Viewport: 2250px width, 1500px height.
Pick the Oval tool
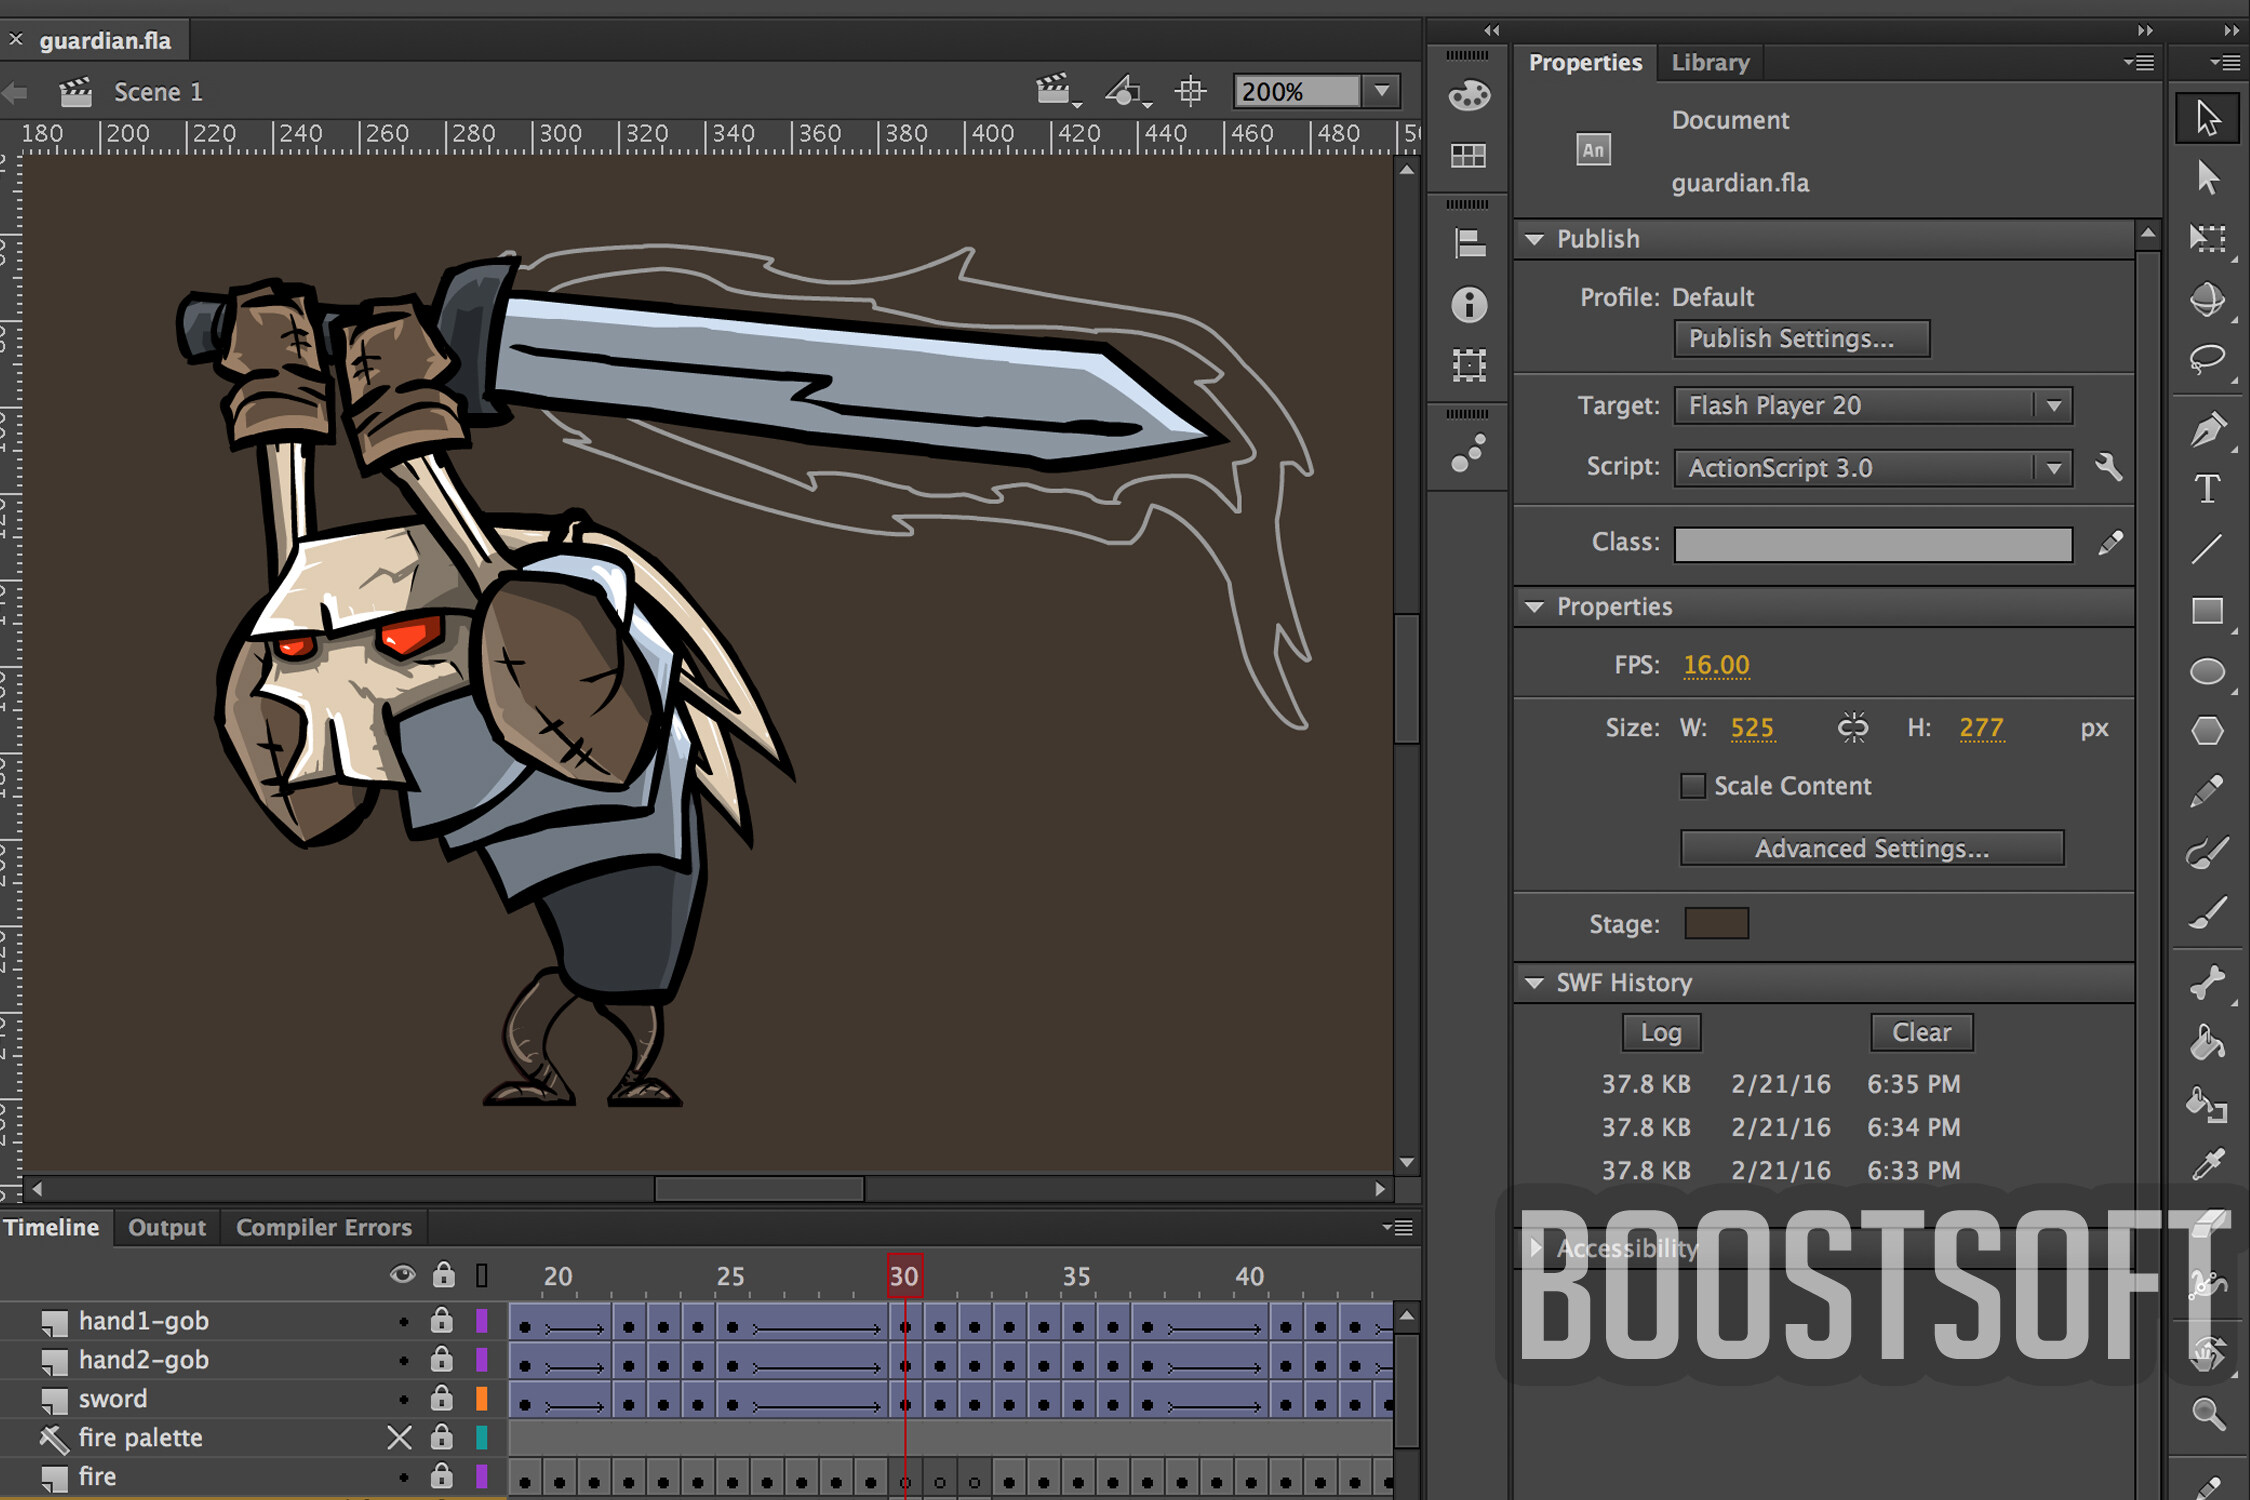(x=2207, y=672)
